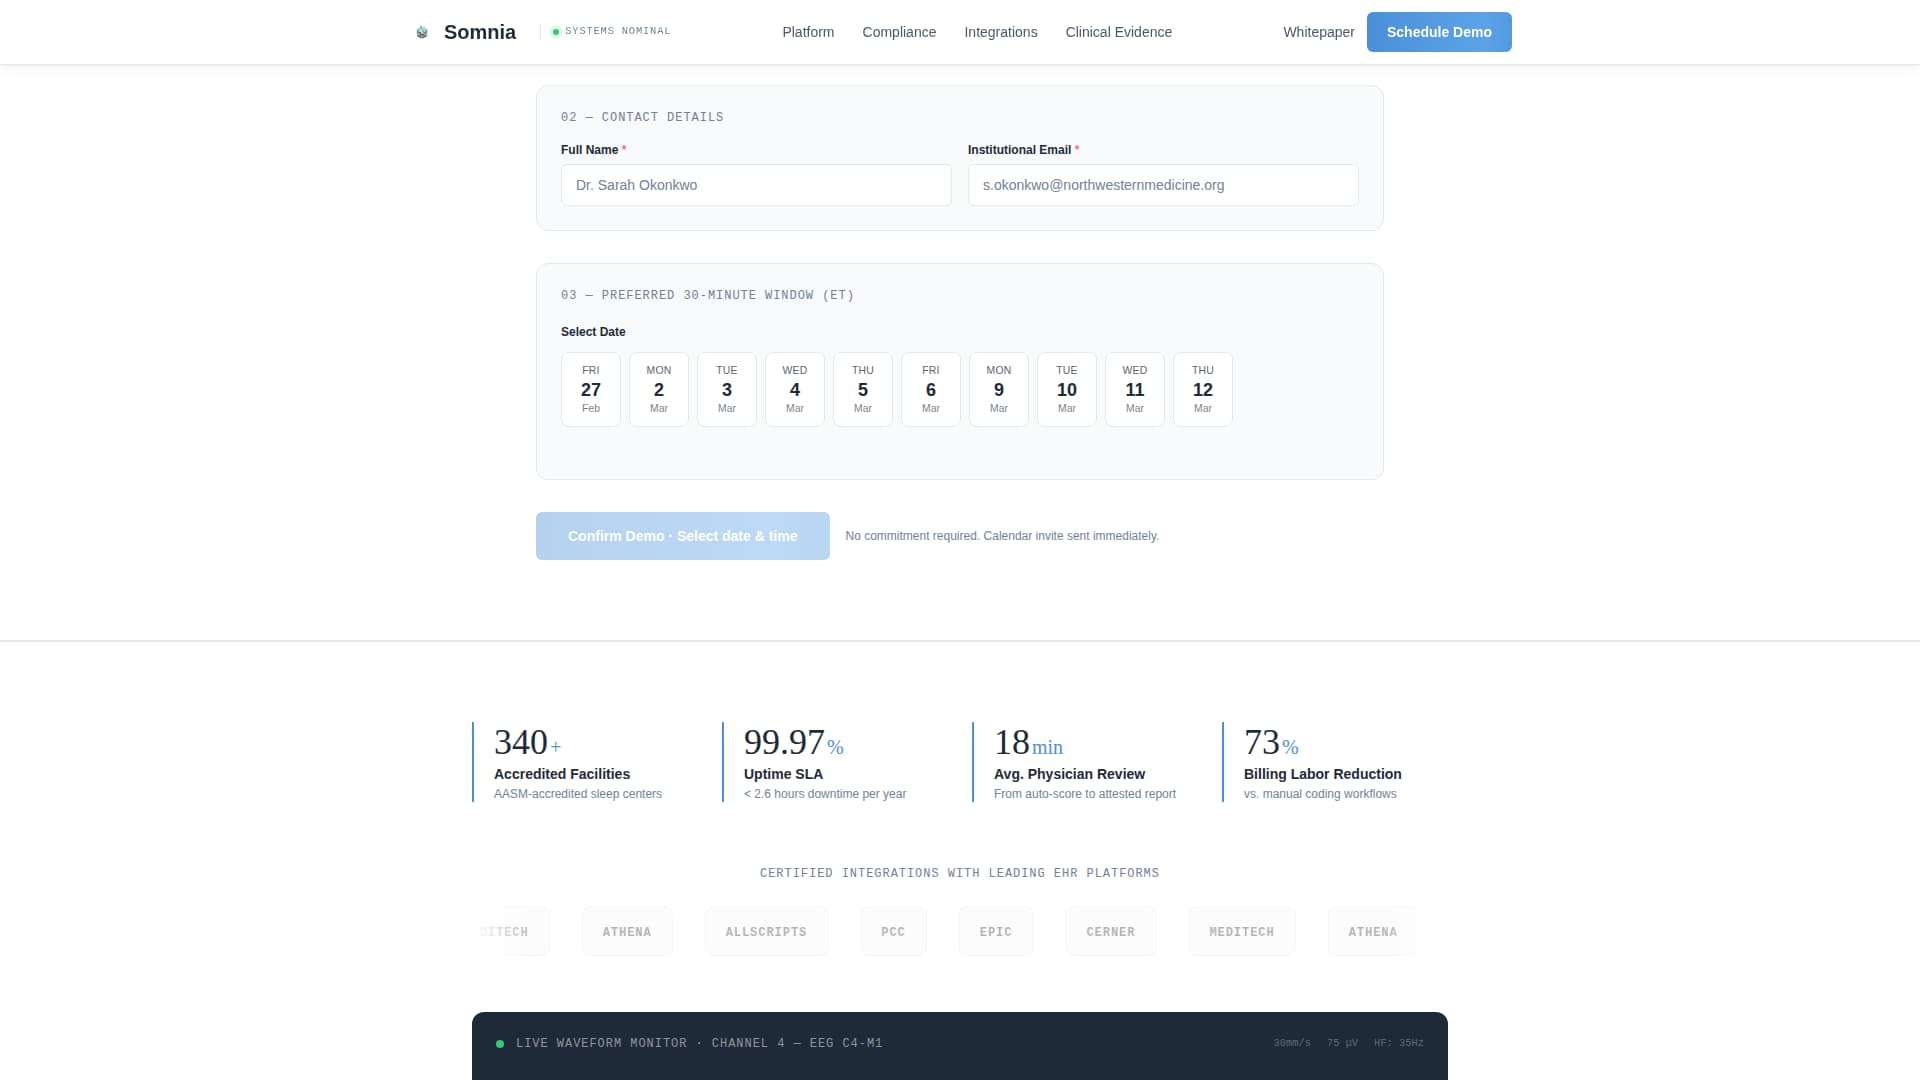Screen dimensions: 1920x1080
Task: Click 'CERTIFIED INTEGRATIONS WITH LEADING EHR PLATFORMS' text
Action: (960, 873)
